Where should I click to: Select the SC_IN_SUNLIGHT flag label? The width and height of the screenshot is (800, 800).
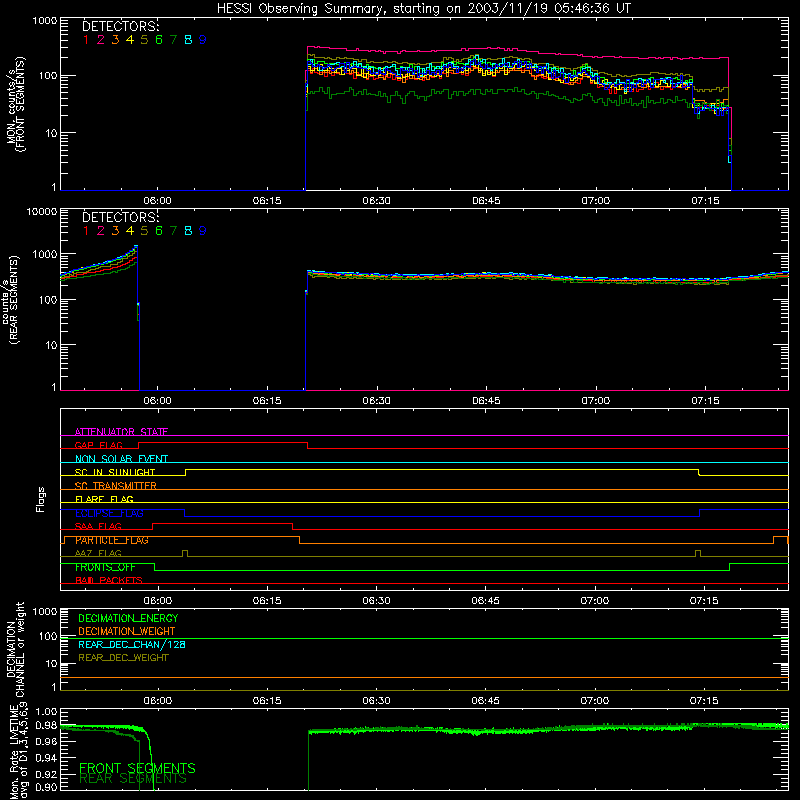click(115, 472)
